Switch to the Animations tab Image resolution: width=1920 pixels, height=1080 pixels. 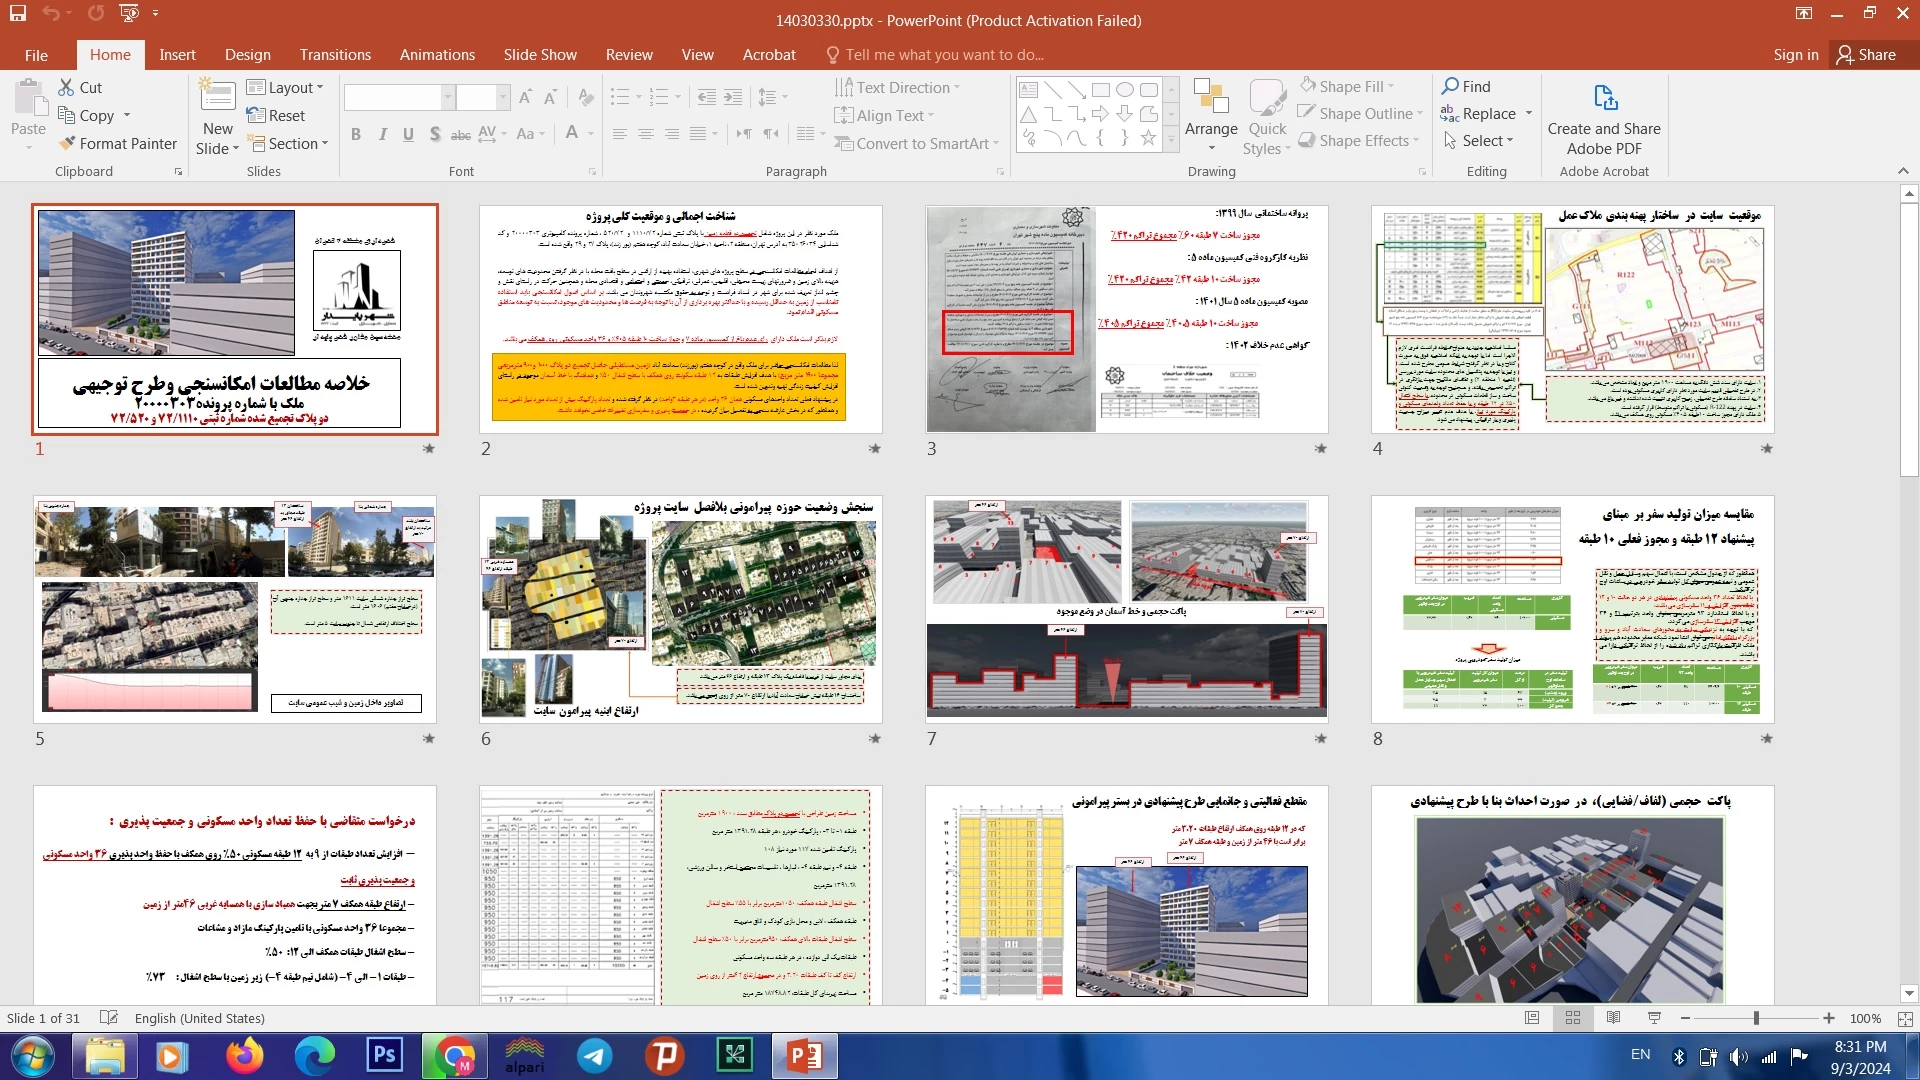[x=437, y=54]
